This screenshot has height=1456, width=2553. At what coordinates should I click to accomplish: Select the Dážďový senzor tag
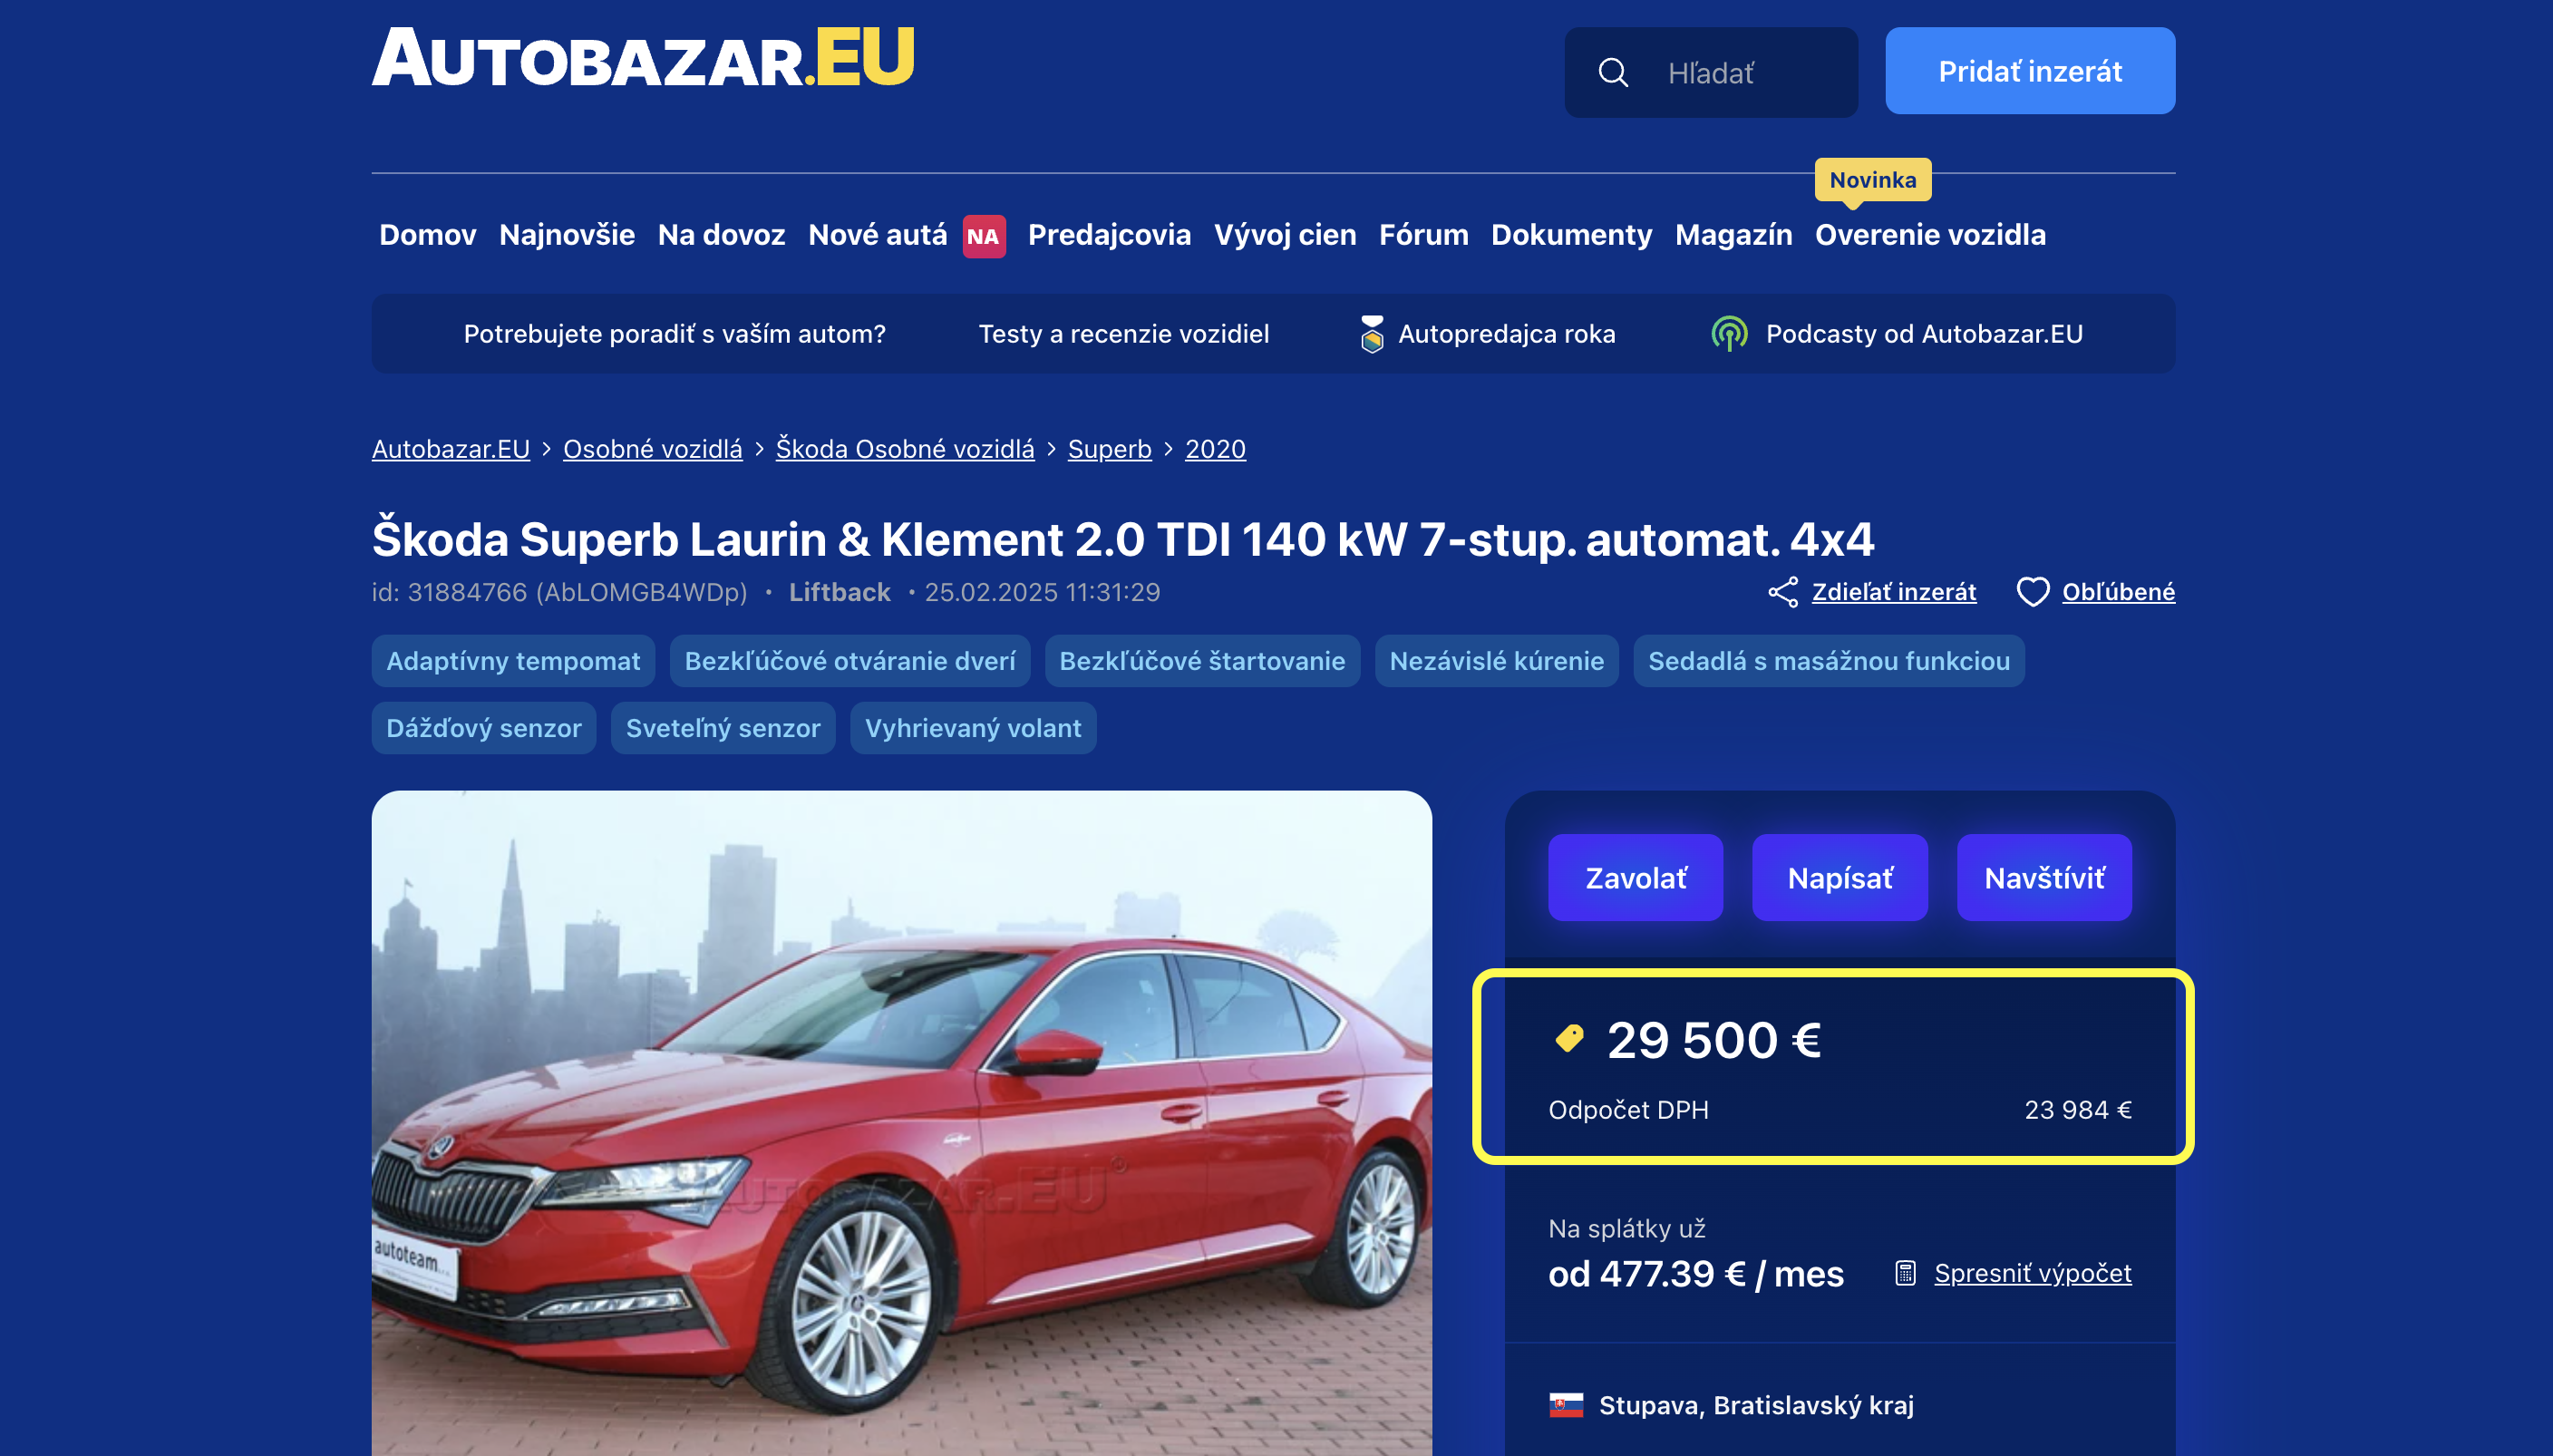(x=484, y=728)
